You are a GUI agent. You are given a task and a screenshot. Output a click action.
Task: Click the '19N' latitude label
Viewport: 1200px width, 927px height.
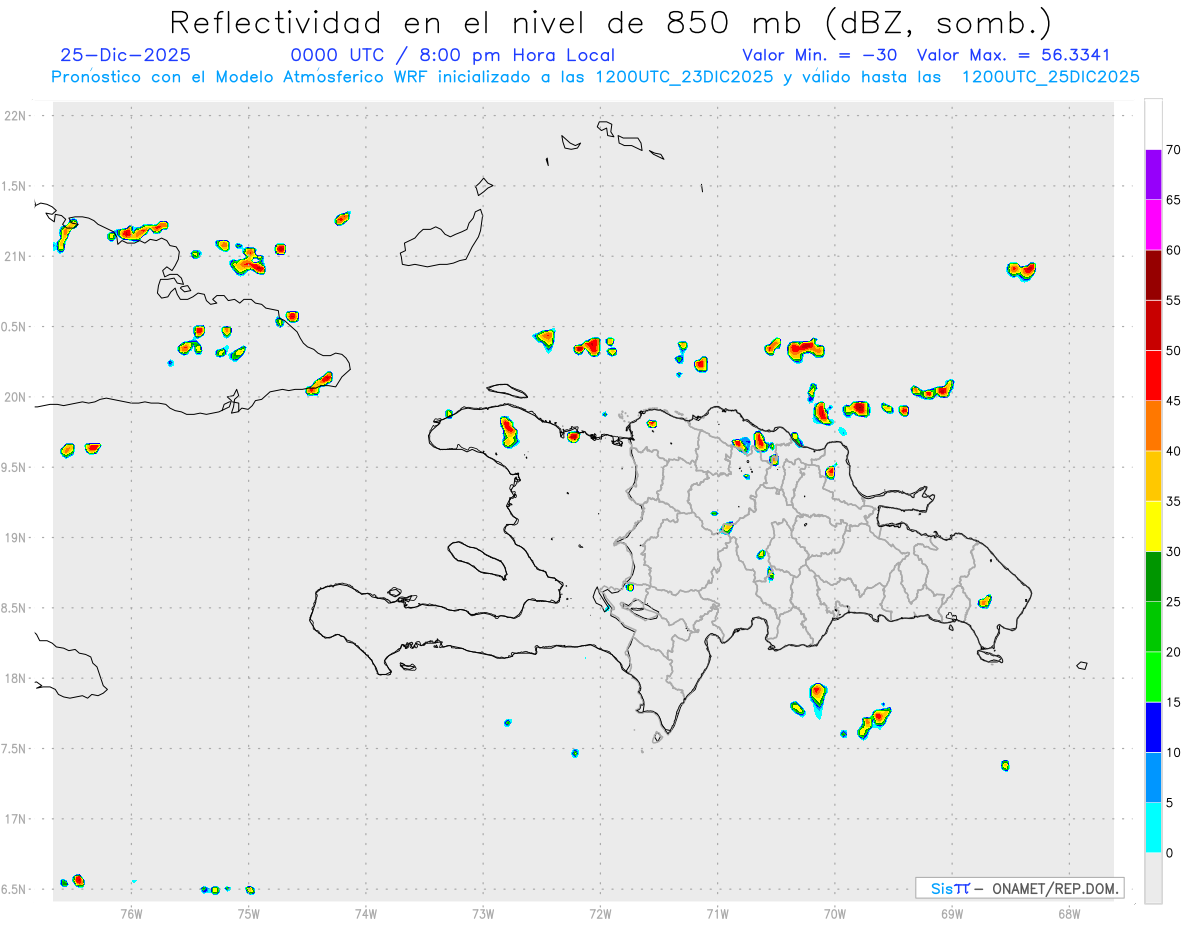tap(16, 538)
